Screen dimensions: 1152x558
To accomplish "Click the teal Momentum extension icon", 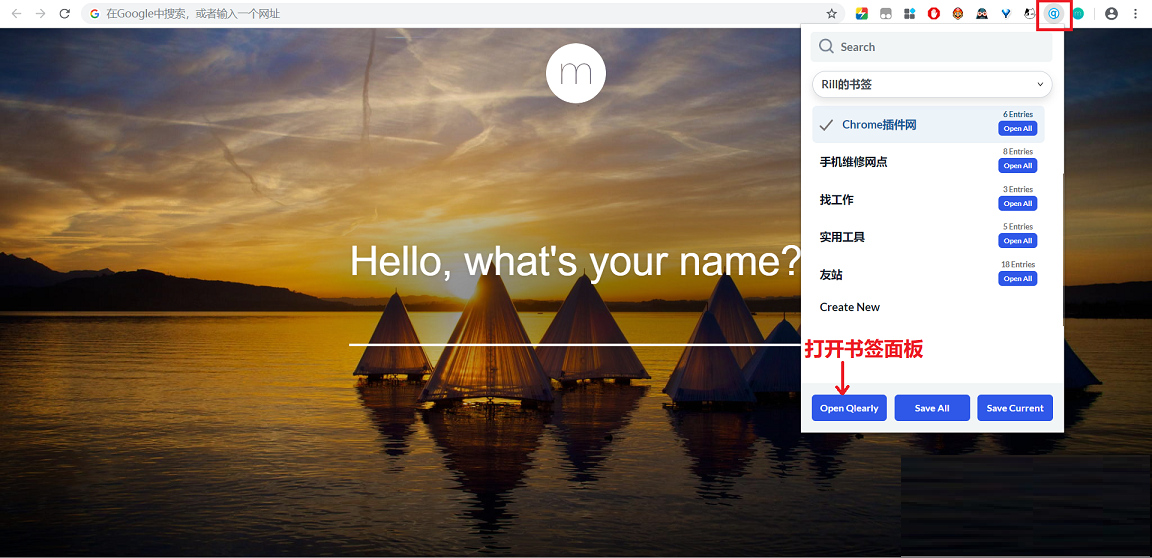I will (1078, 14).
